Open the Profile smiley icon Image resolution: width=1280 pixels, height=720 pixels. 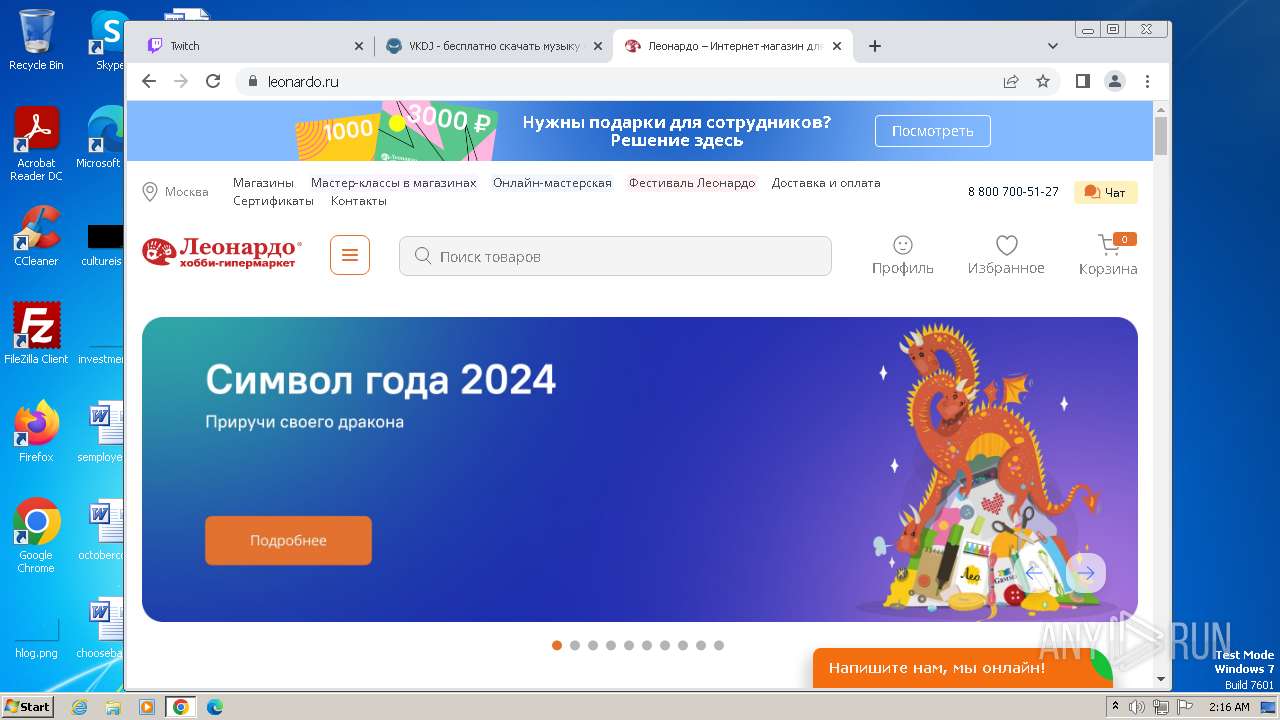pos(902,245)
